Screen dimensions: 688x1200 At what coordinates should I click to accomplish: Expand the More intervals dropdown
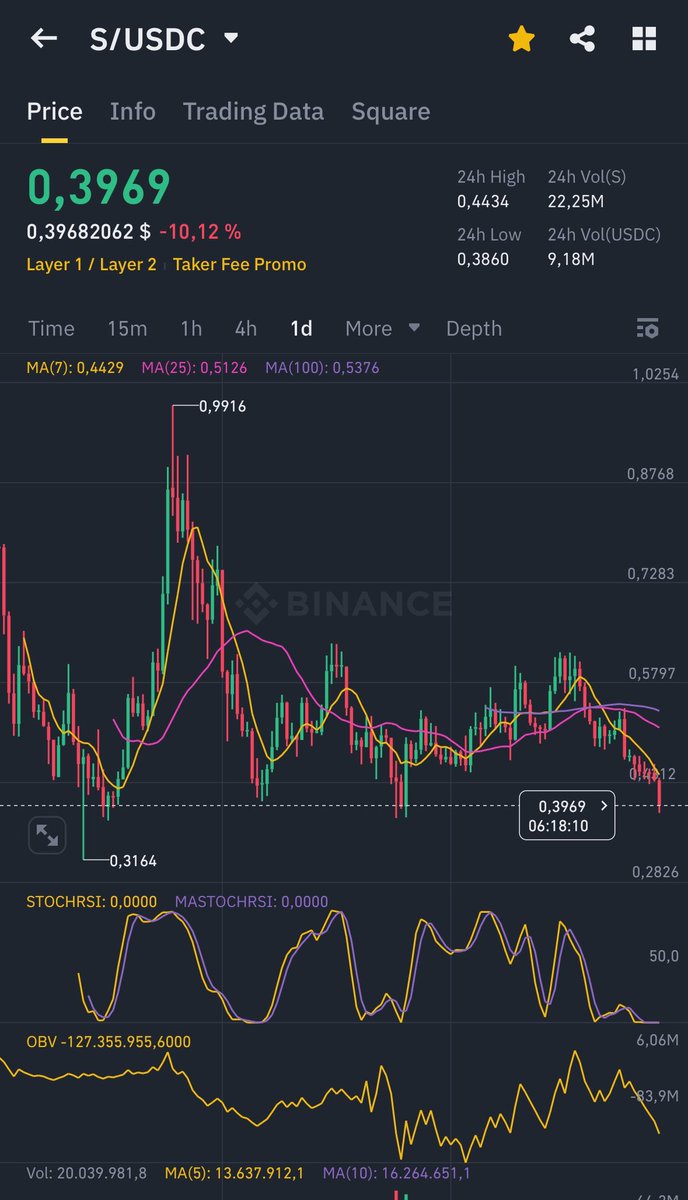pyautogui.click(x=382, y=328)
